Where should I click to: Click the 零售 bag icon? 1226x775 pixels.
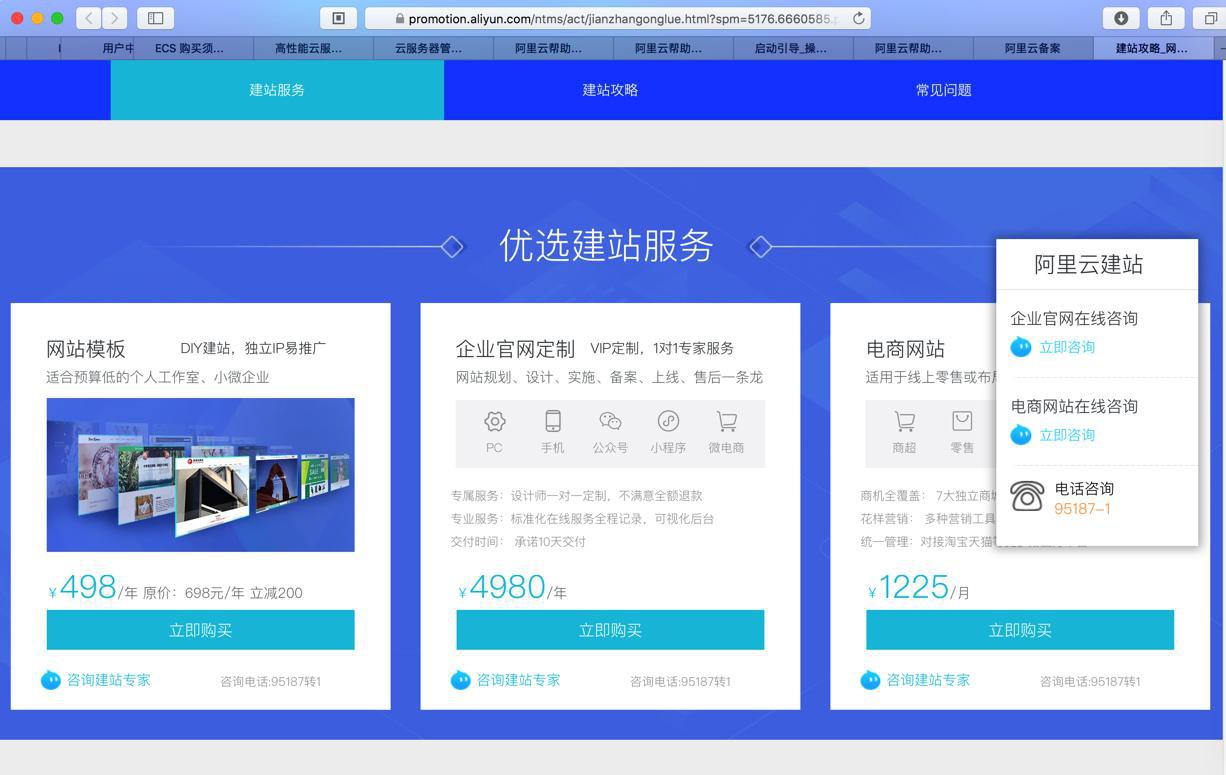click(x=962, y=421)
